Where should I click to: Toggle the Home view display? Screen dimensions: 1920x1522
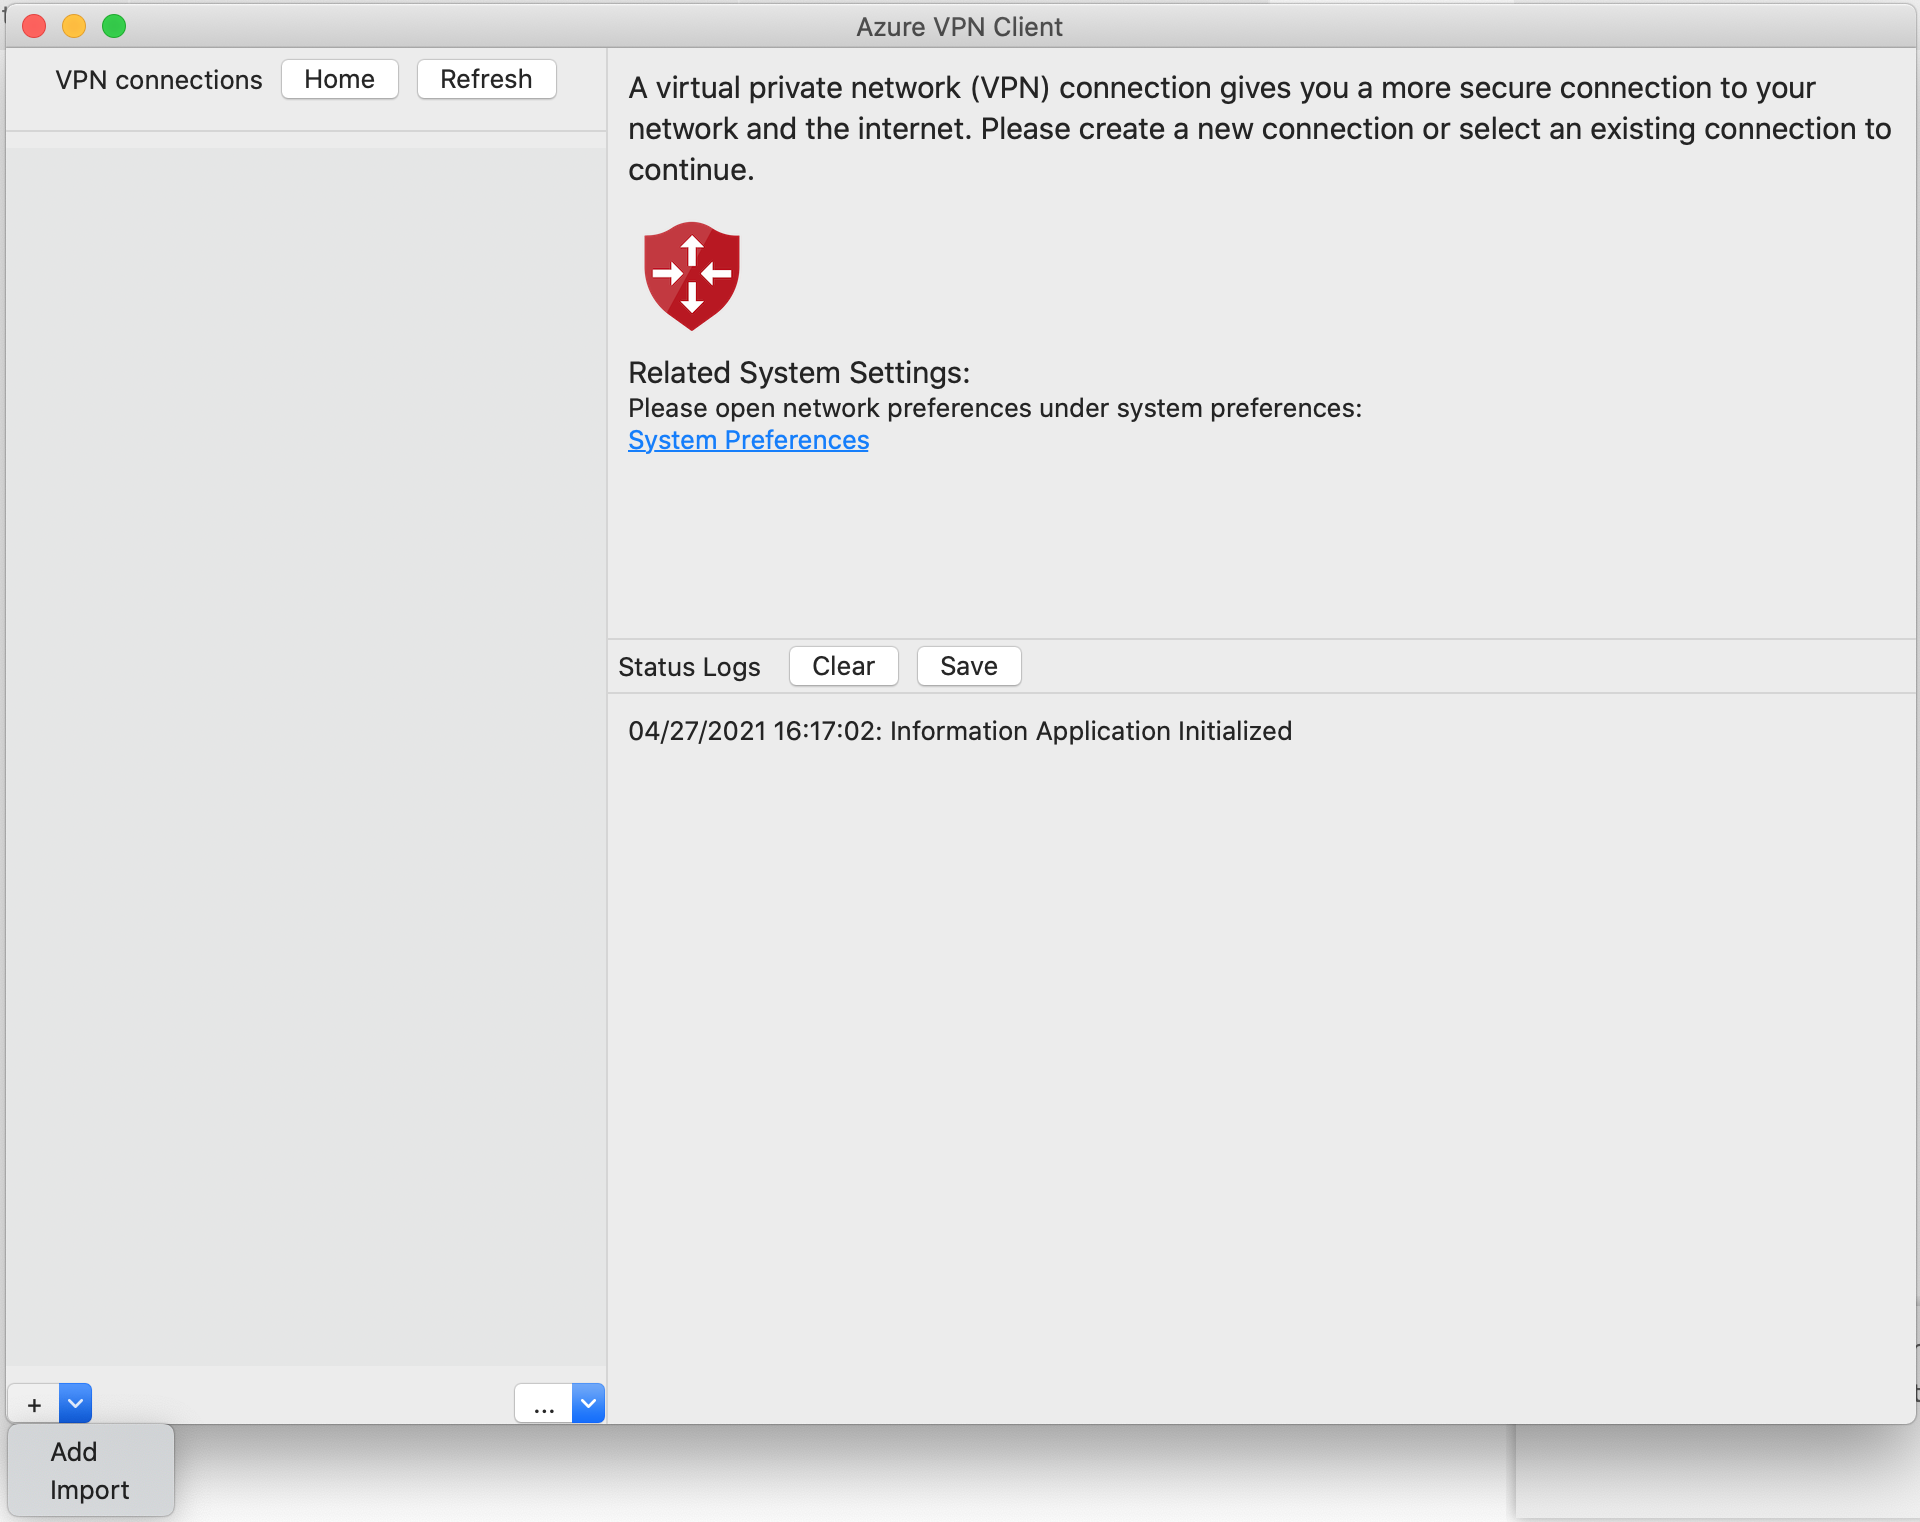point(338,79)
